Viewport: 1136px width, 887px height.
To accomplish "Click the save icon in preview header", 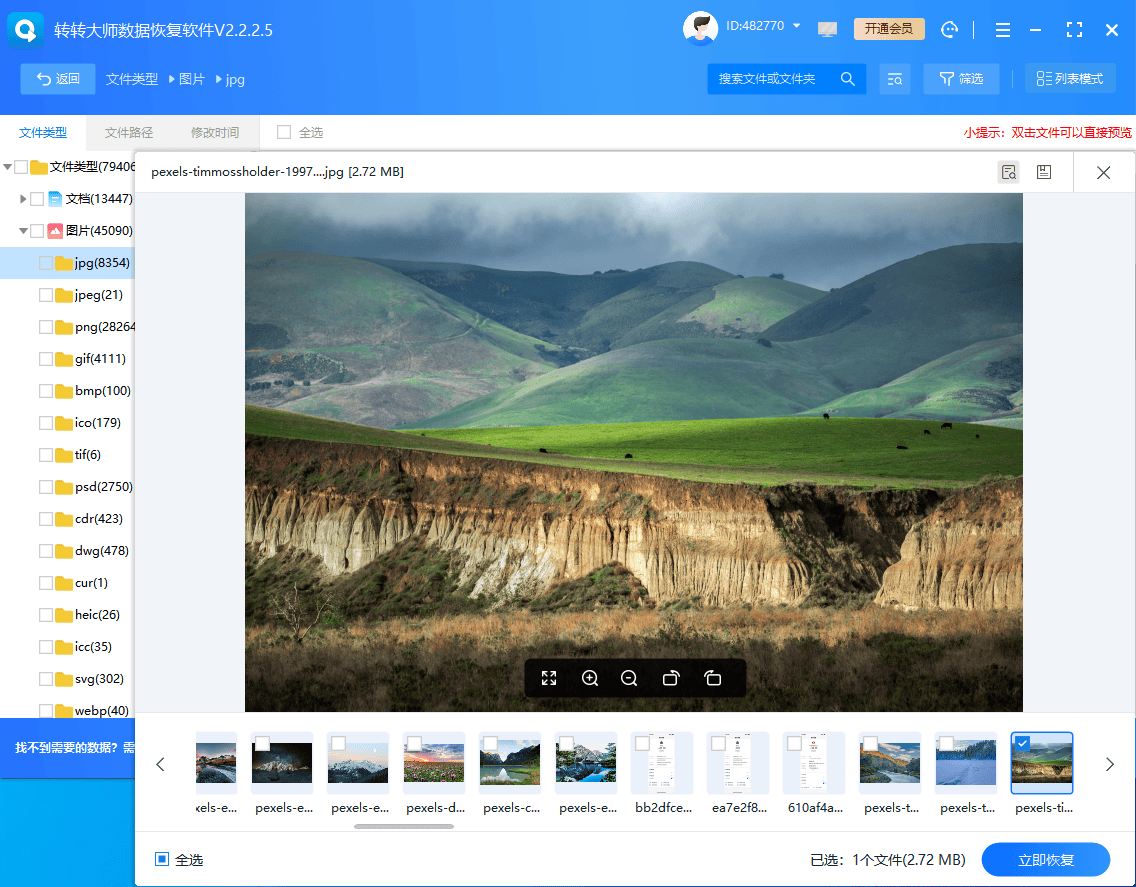I will pyautogui.click(x=1043, y=172).
